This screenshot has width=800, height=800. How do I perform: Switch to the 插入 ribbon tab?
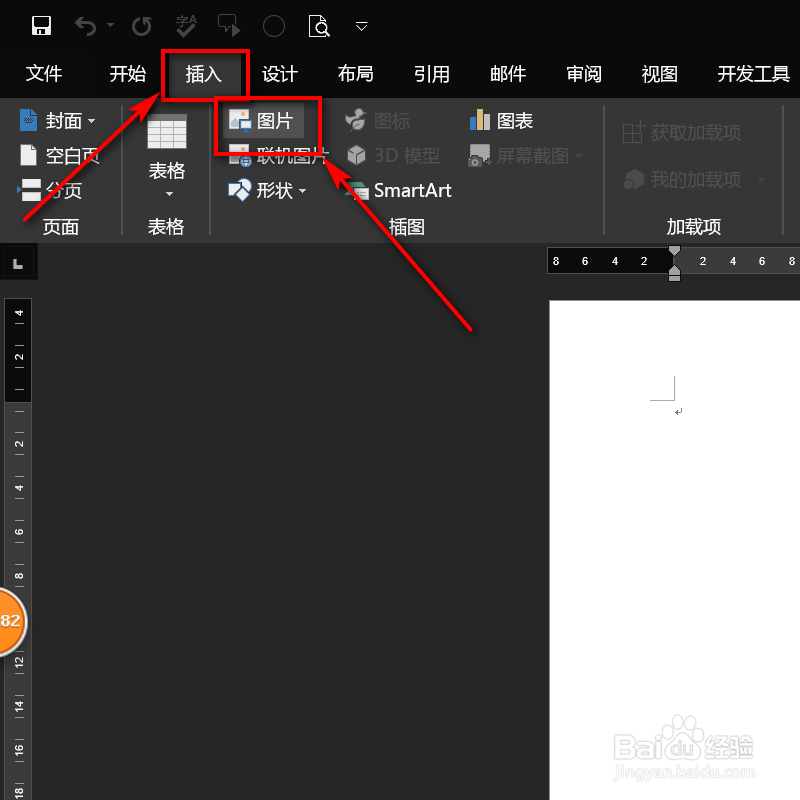click(204, 74)
